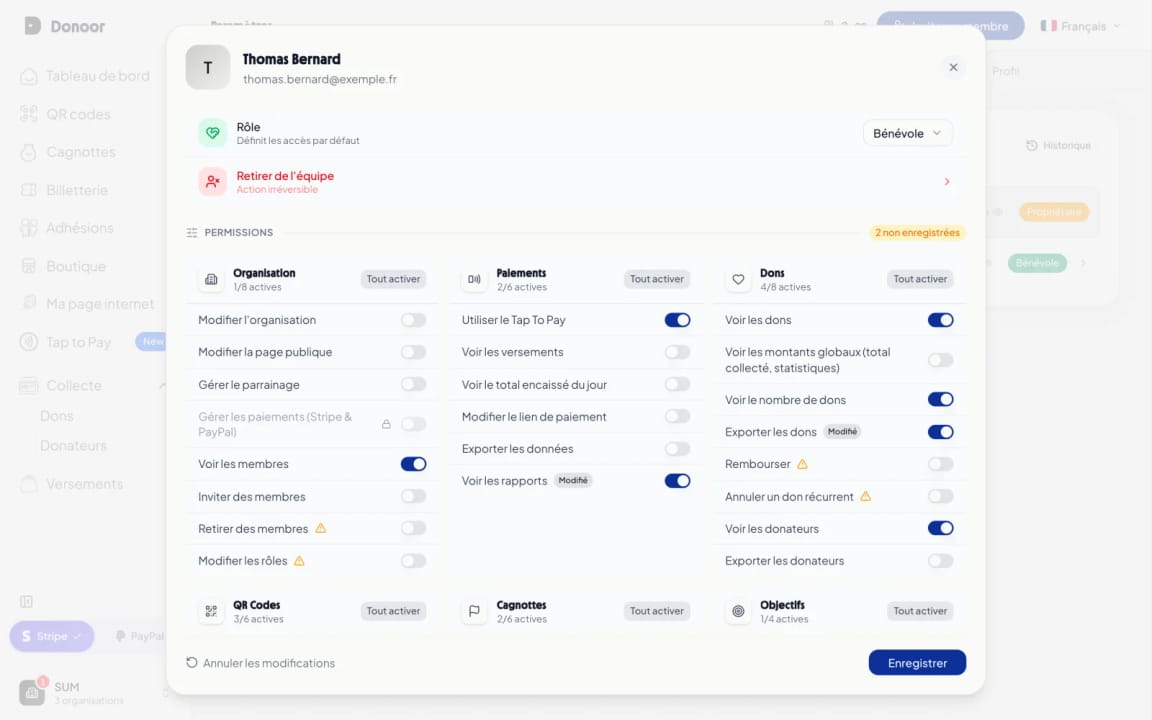Click warning icon beside Retirer des membres
The width and height of the screenshot is (1152, 720).
pos(320,528)
